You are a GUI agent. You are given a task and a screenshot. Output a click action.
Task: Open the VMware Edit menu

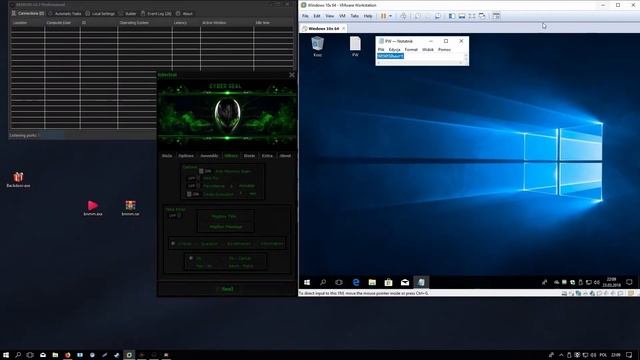click(x=317, y=16)
